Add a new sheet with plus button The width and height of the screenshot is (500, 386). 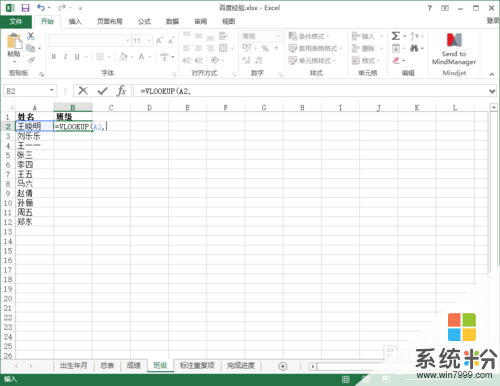coord(283,366)
